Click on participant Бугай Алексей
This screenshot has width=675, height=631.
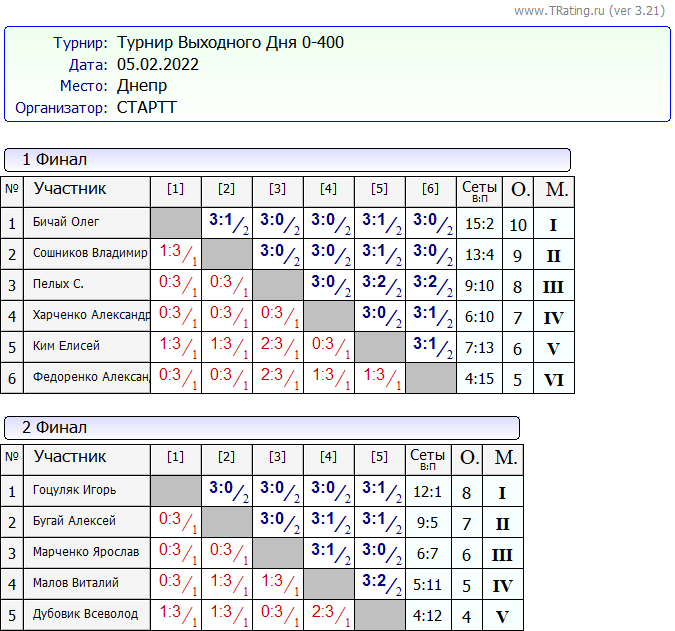point(74,522)
